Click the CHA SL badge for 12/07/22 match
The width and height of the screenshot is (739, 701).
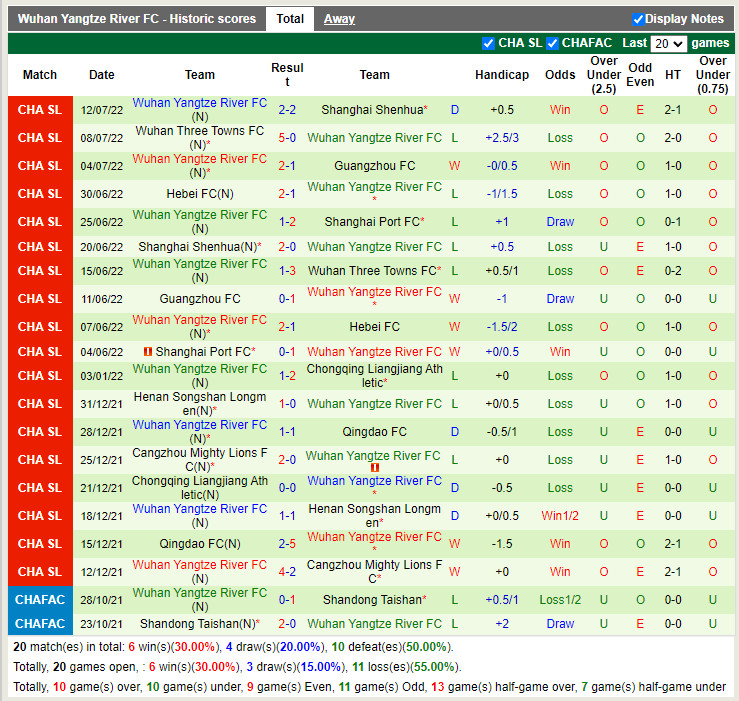coord(40,110)
